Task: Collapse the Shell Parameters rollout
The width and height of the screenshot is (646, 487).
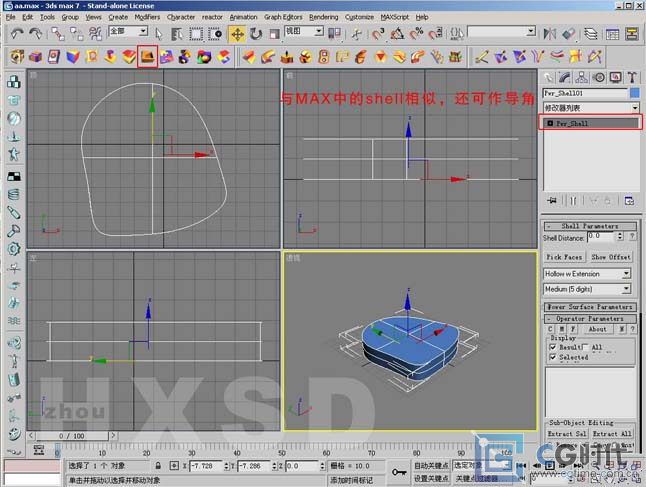Action: [590, 226]
